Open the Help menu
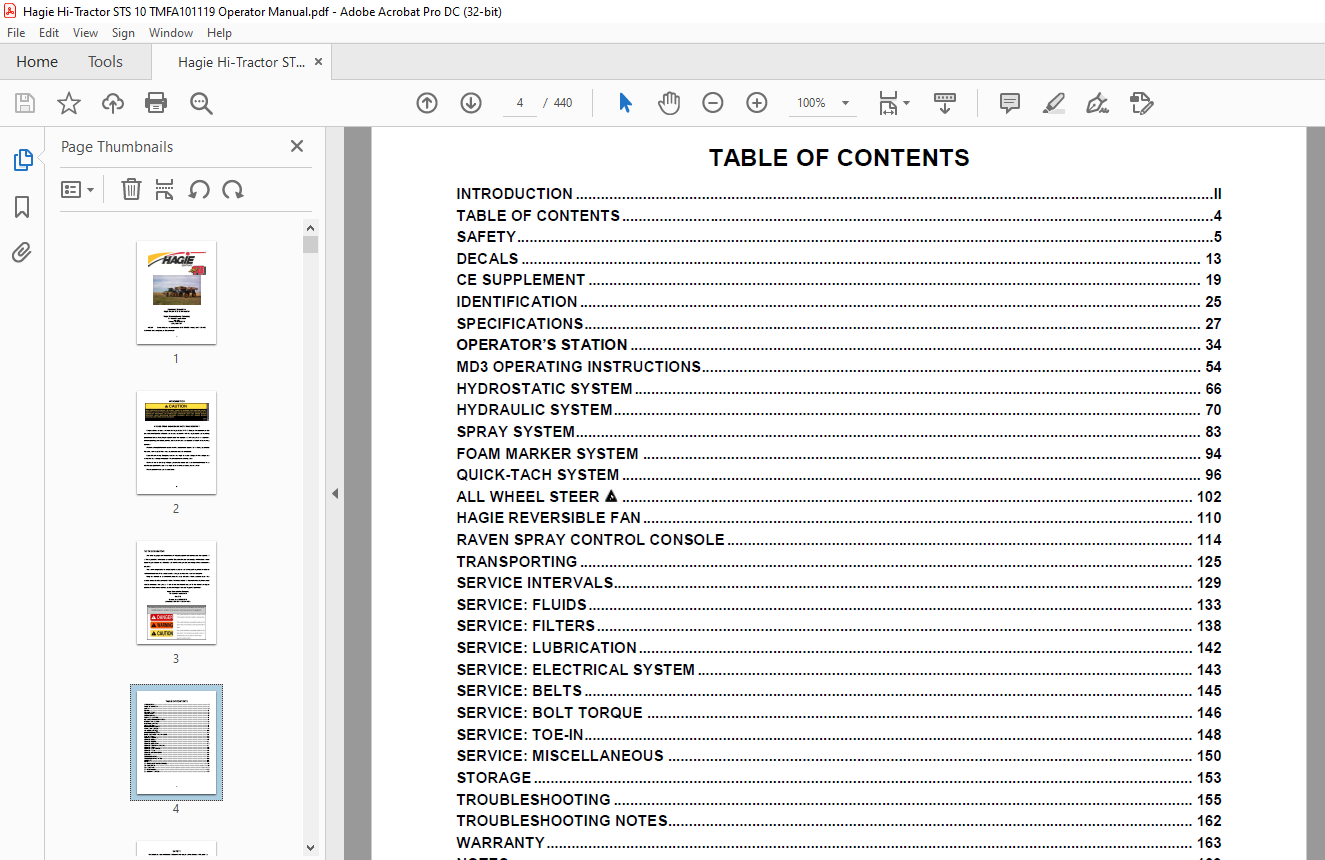Image resolution: width=1325 pixels, height=860 pixels. (219, 33)
